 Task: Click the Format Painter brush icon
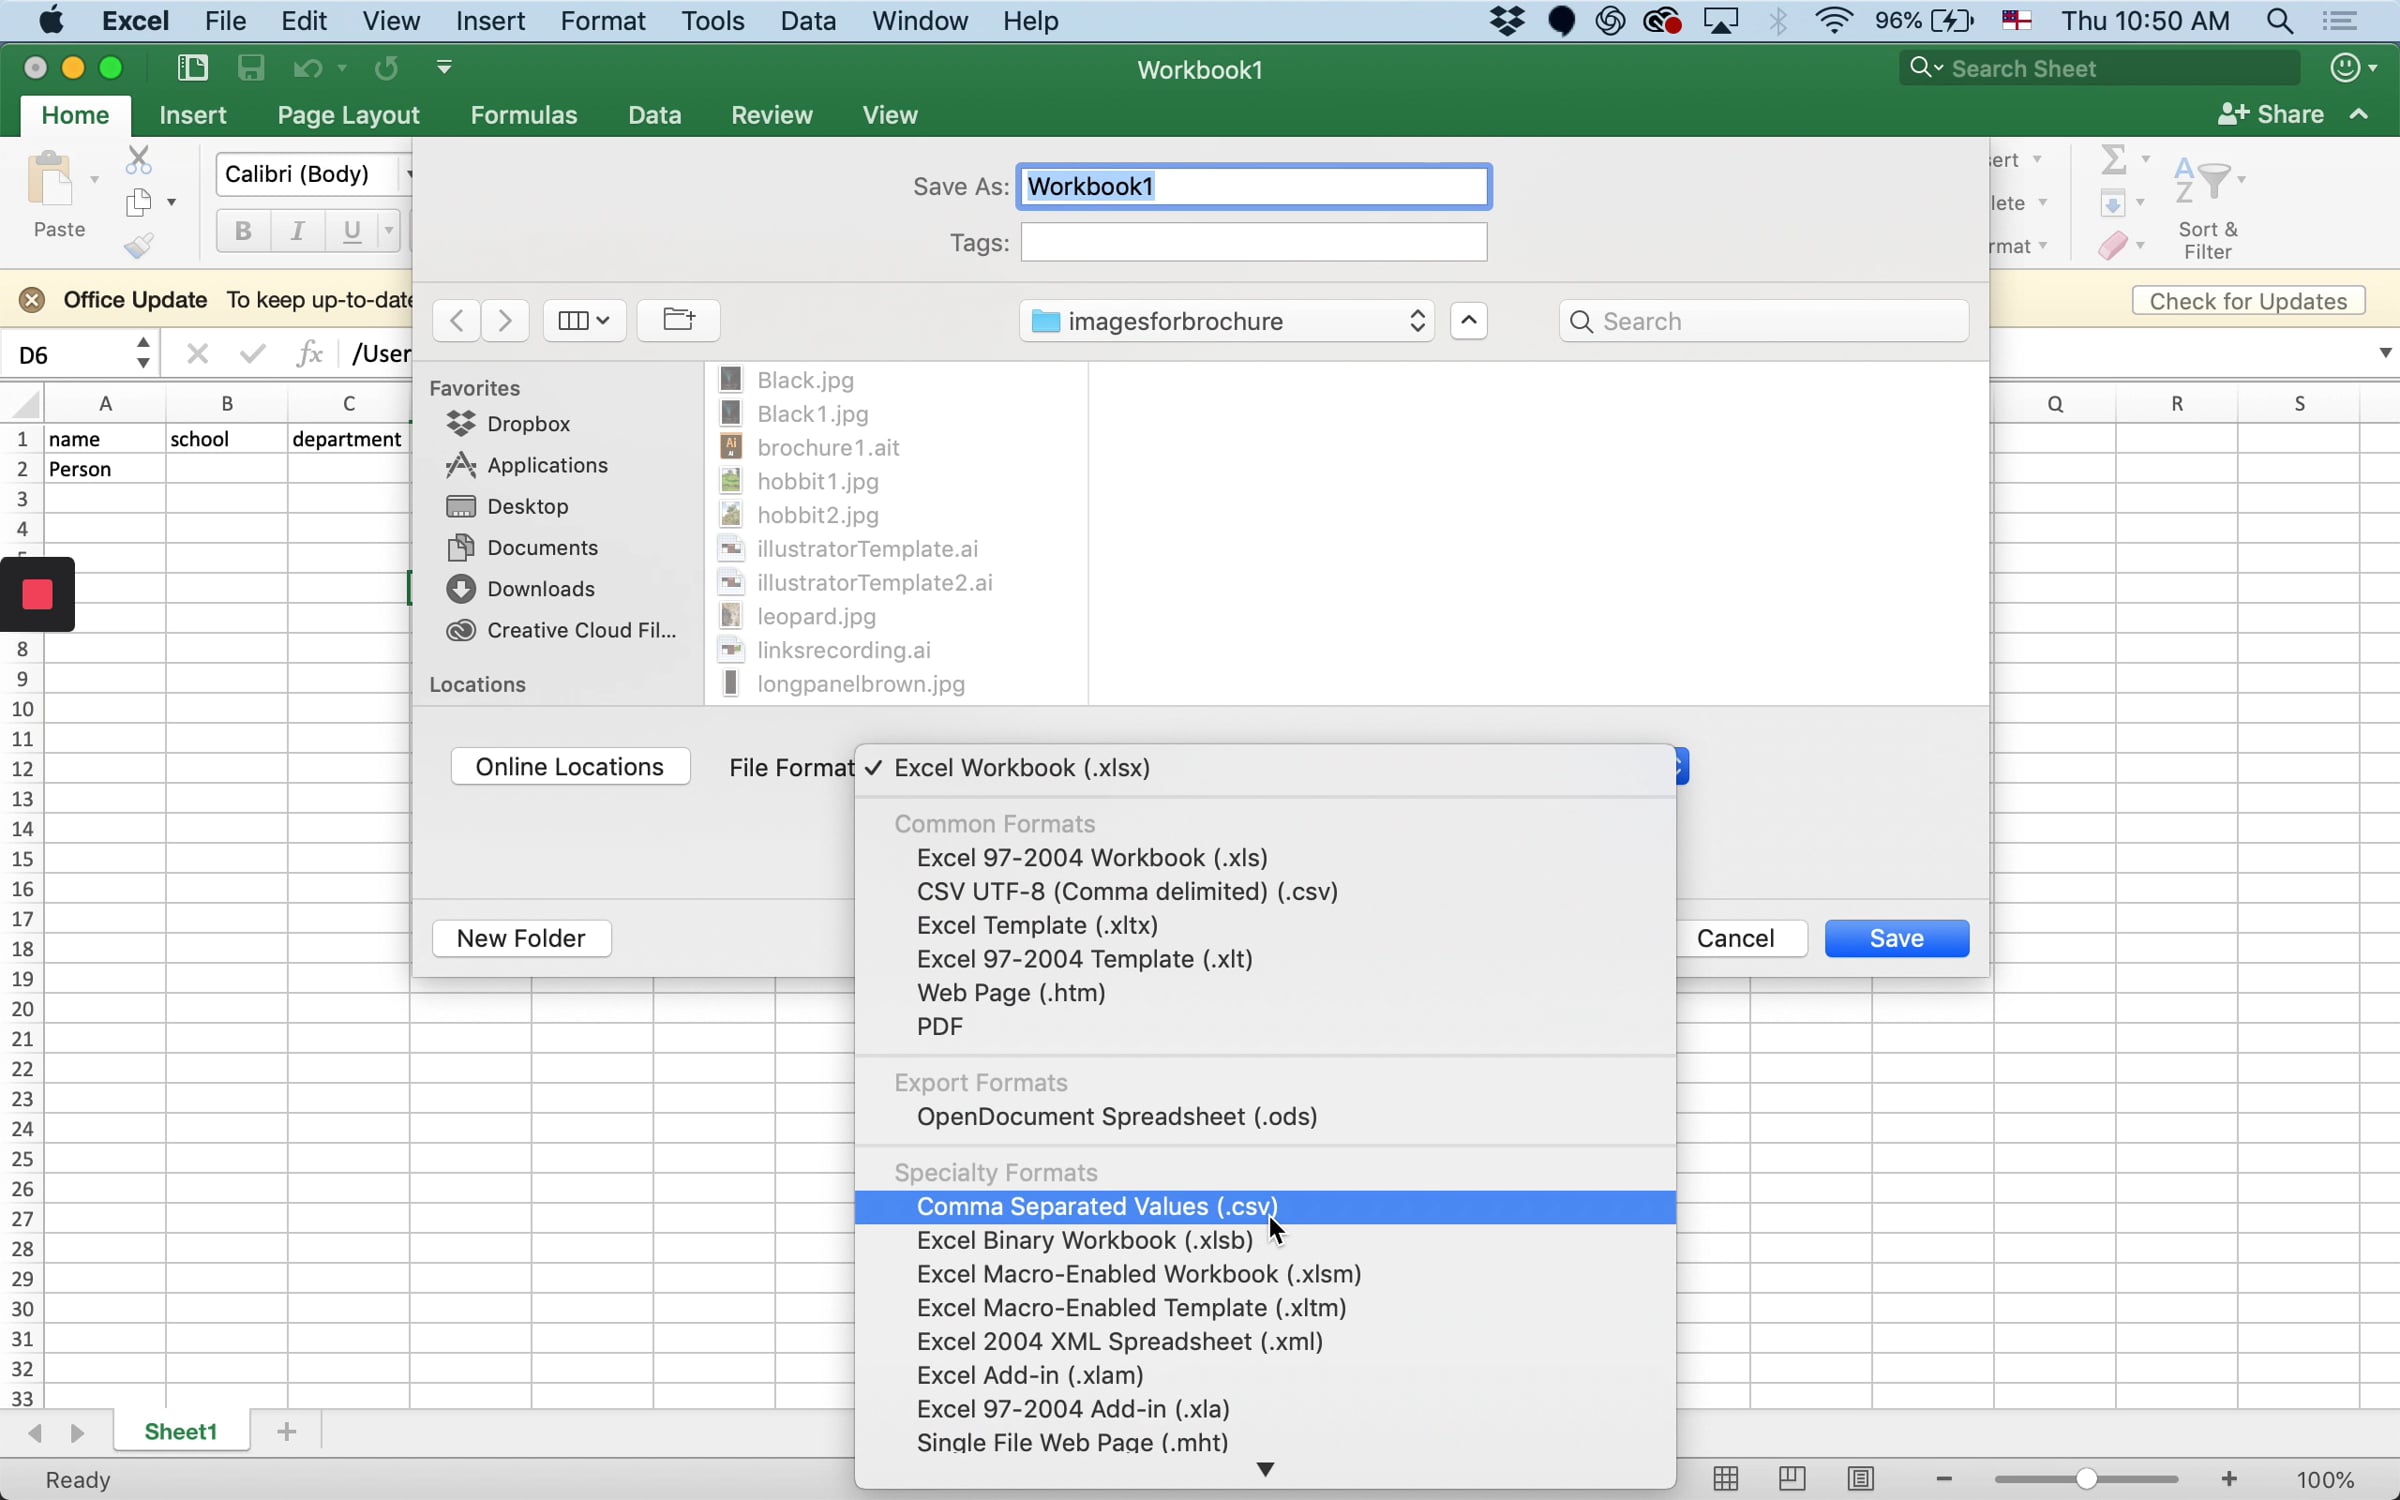[139, 245]
